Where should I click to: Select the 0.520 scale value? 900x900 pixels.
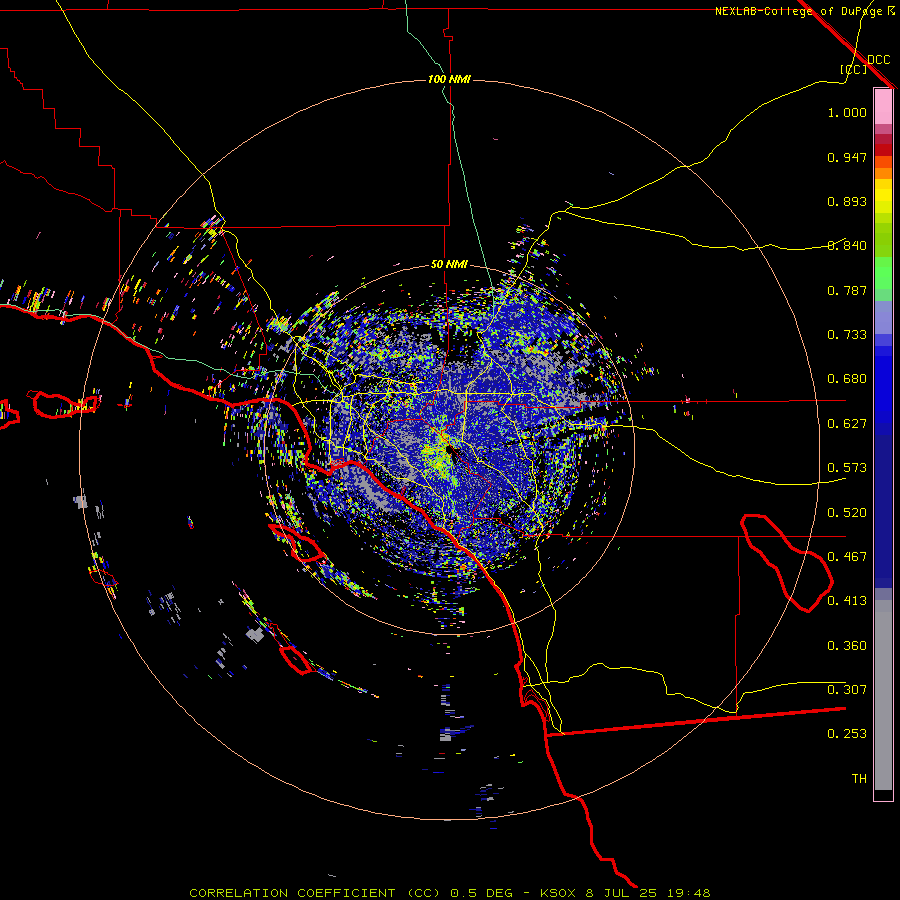pyautogui.click(x=847, y=513)
